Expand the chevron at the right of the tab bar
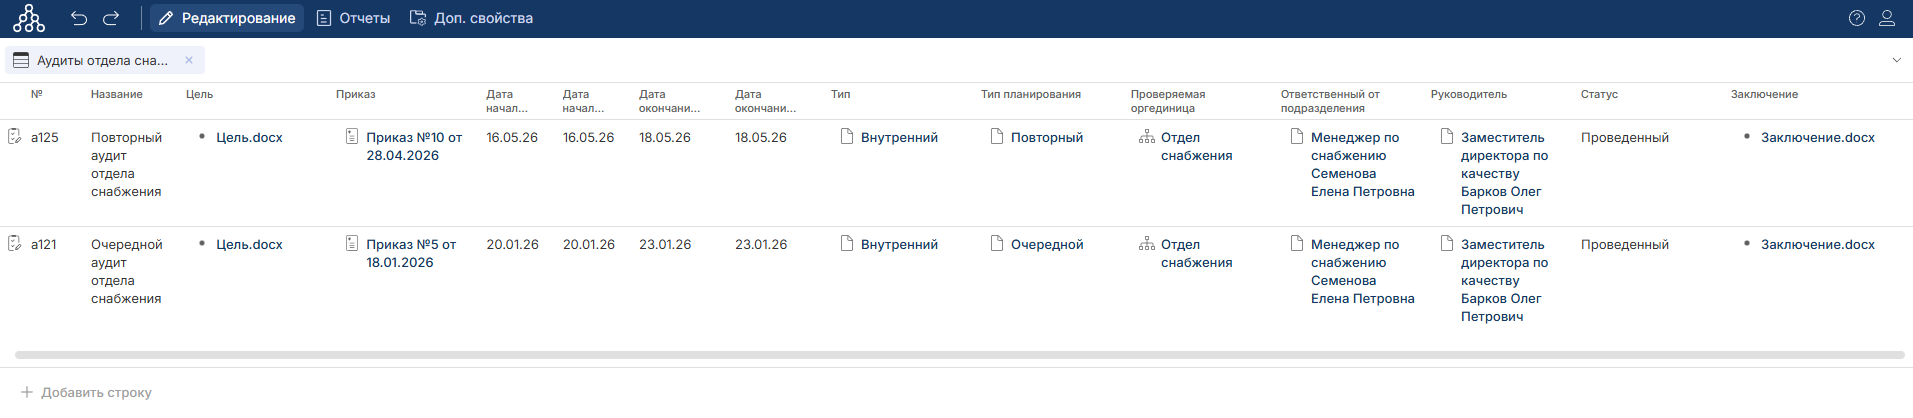Screen dimensions: 1913x418 [x=1896, y=60]
